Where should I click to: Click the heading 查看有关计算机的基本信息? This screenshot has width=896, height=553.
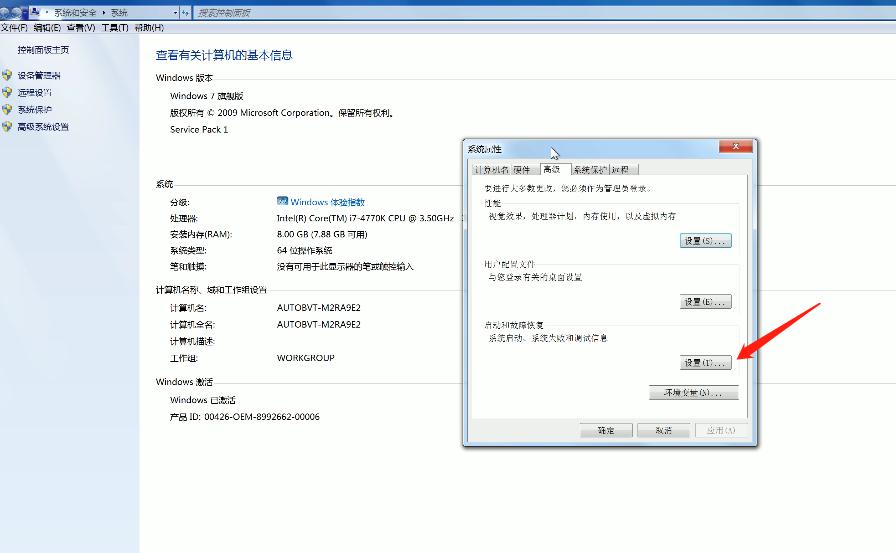(224, 55)
